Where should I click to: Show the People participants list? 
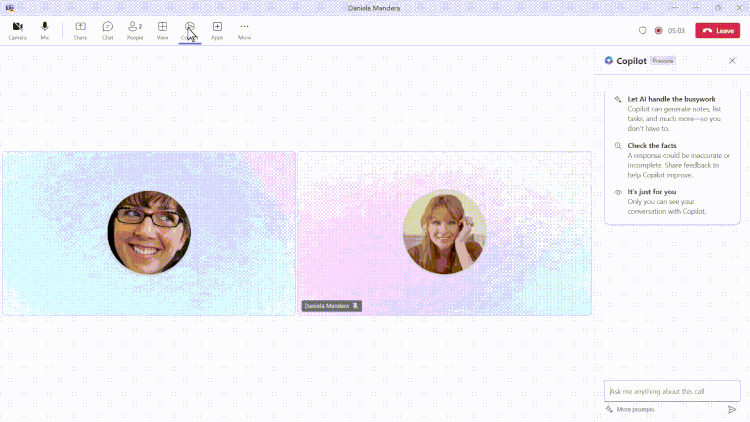coord(135,29)
